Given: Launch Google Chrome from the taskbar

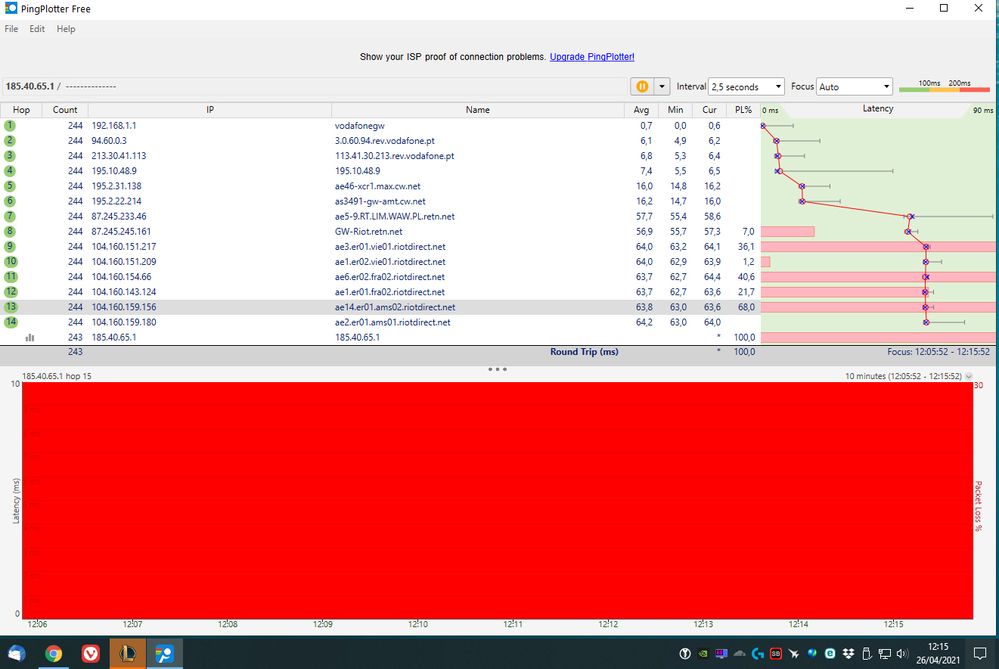Looking at the screenshot, I should click(x=53, y=654).
